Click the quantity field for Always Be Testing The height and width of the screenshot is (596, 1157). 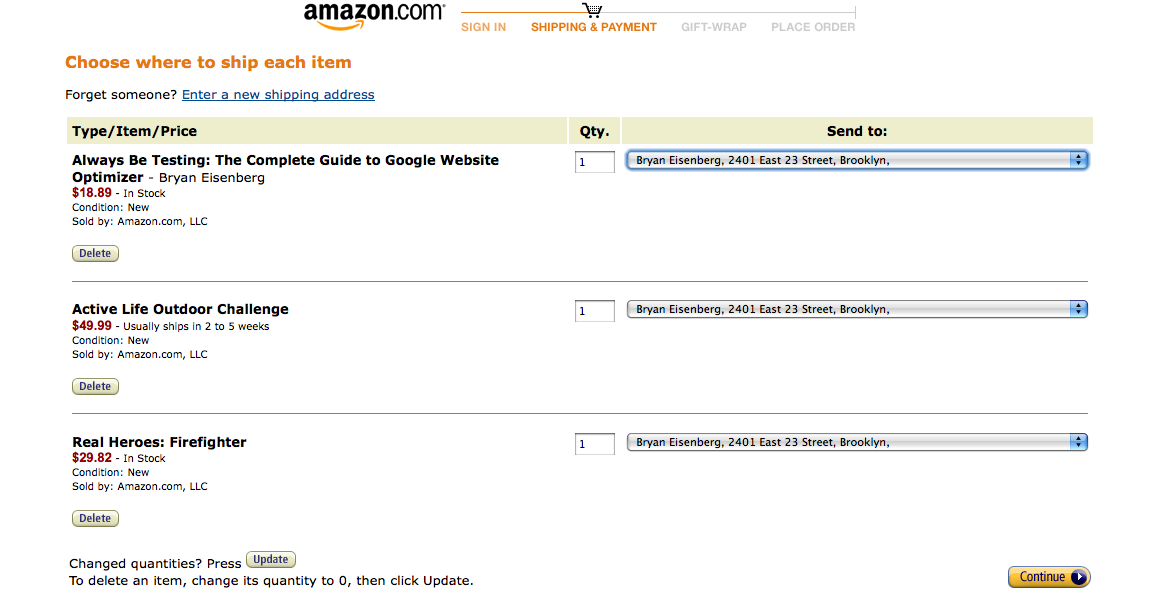pos(594,161)
